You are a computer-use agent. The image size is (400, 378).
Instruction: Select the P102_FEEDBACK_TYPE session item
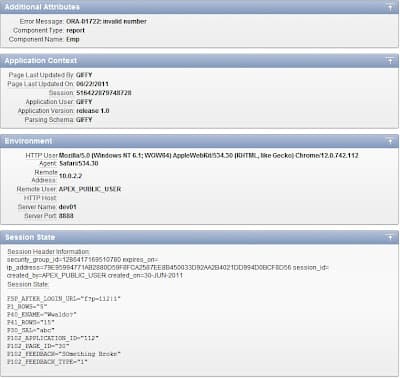47,362
